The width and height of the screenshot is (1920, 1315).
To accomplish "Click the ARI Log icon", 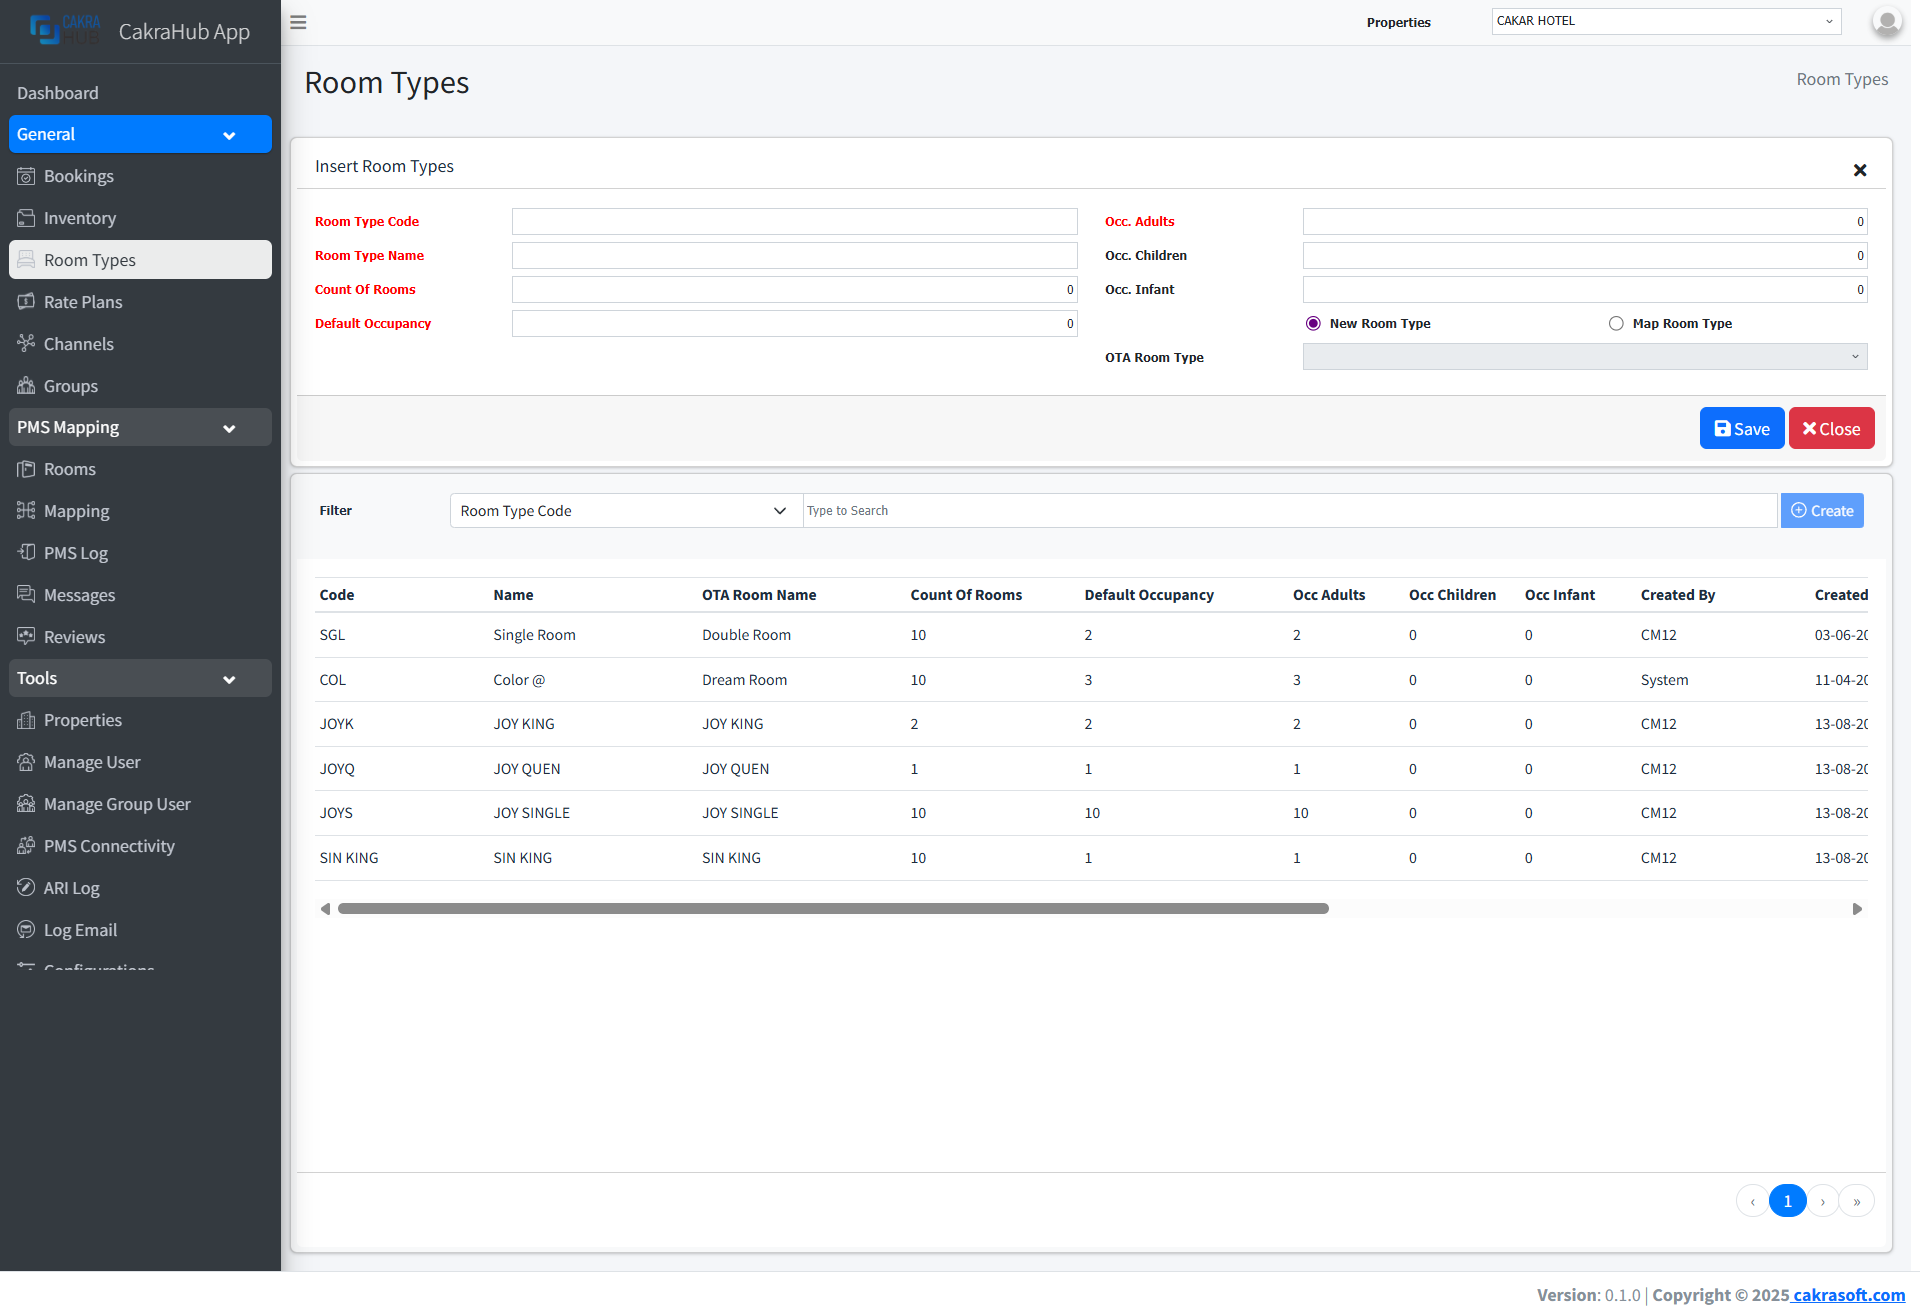I will pyautogui.click(x=26, y=888).
